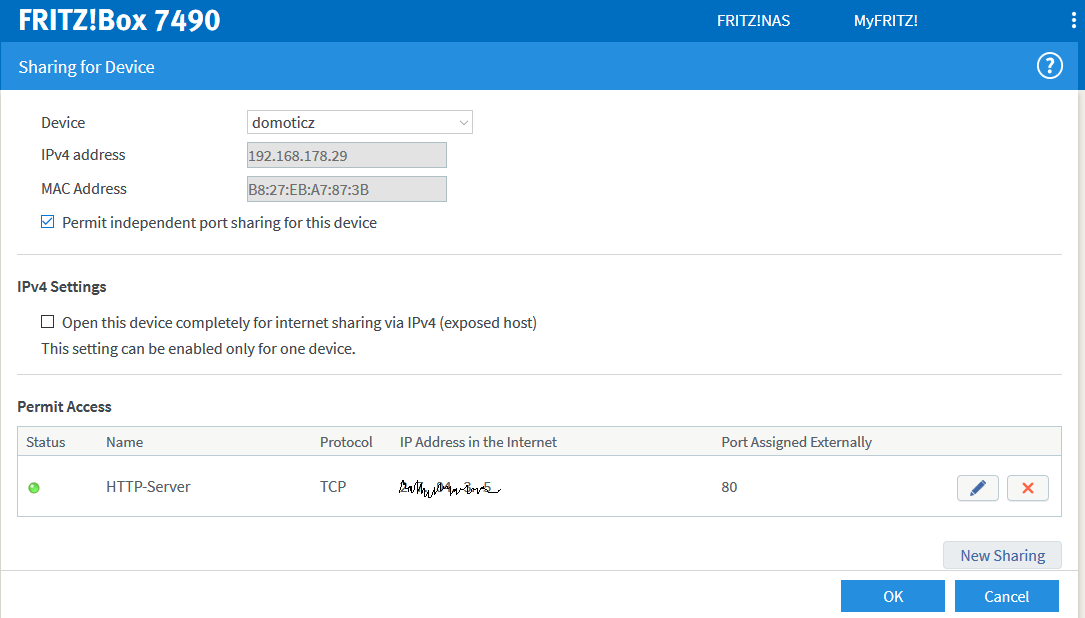Image resolution: width=1085 pixels, height=618 pixels.
Task: Click the IPv4 Settings section heading
Action: coord(62,287)
